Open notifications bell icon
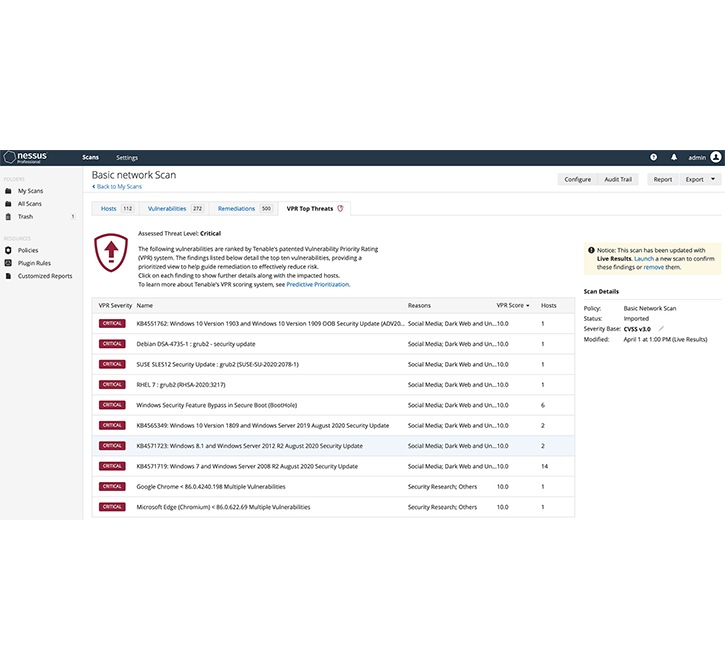 point(674,157)
